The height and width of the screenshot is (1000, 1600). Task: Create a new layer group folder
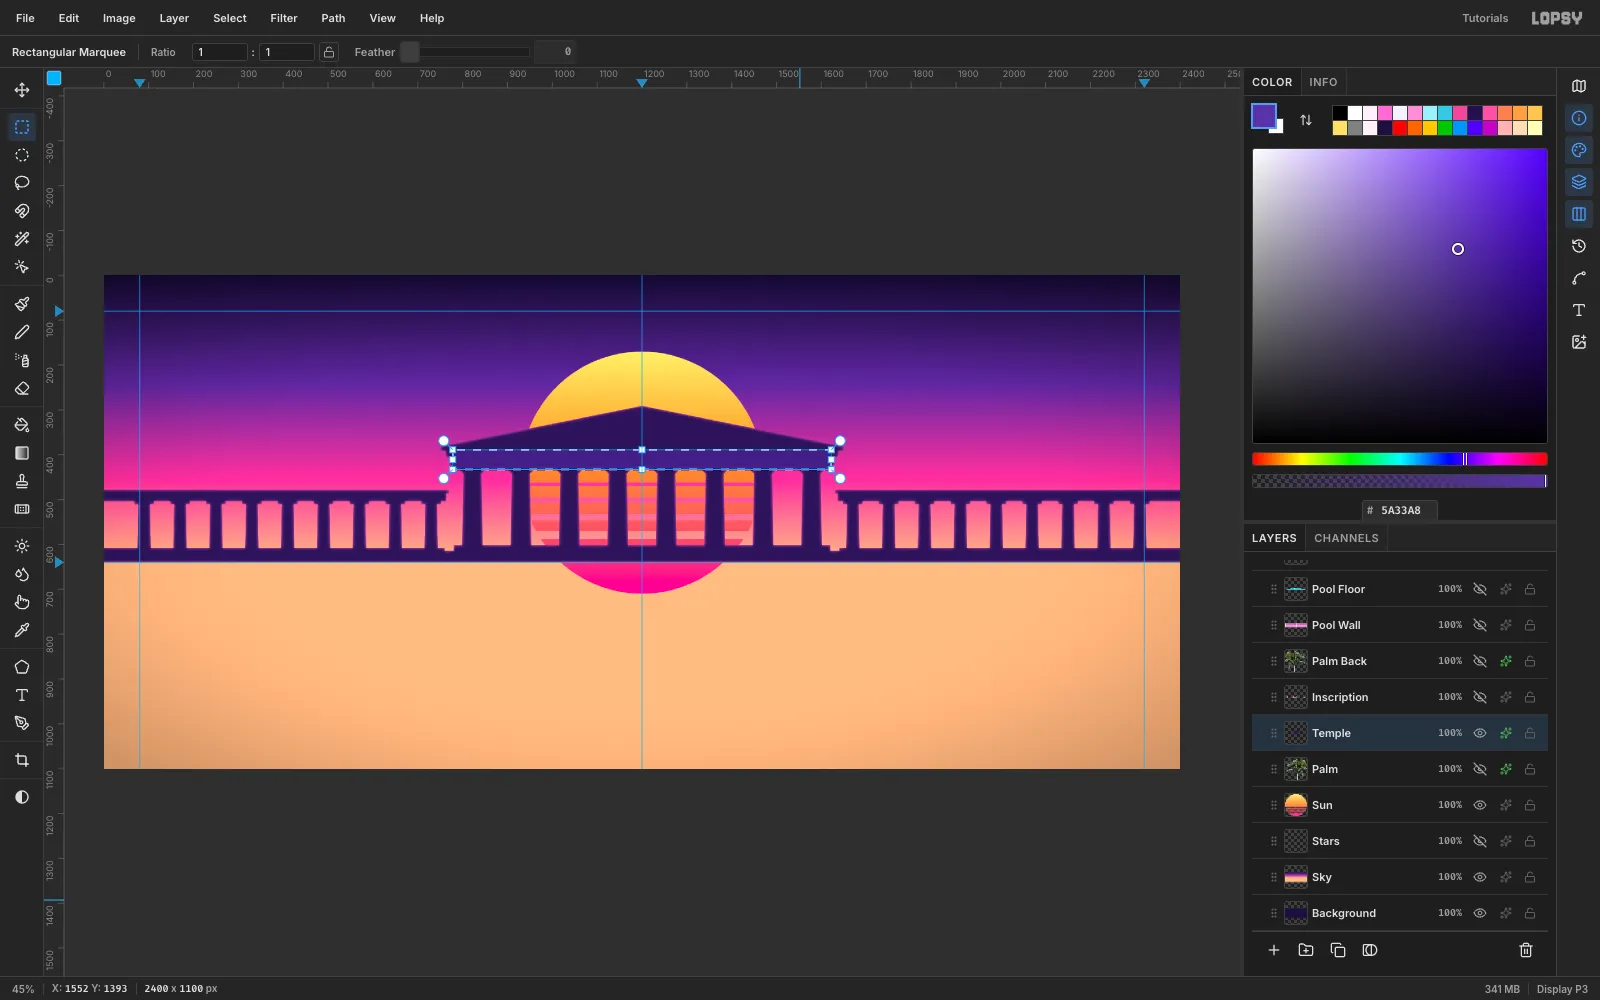point(1306,950)
